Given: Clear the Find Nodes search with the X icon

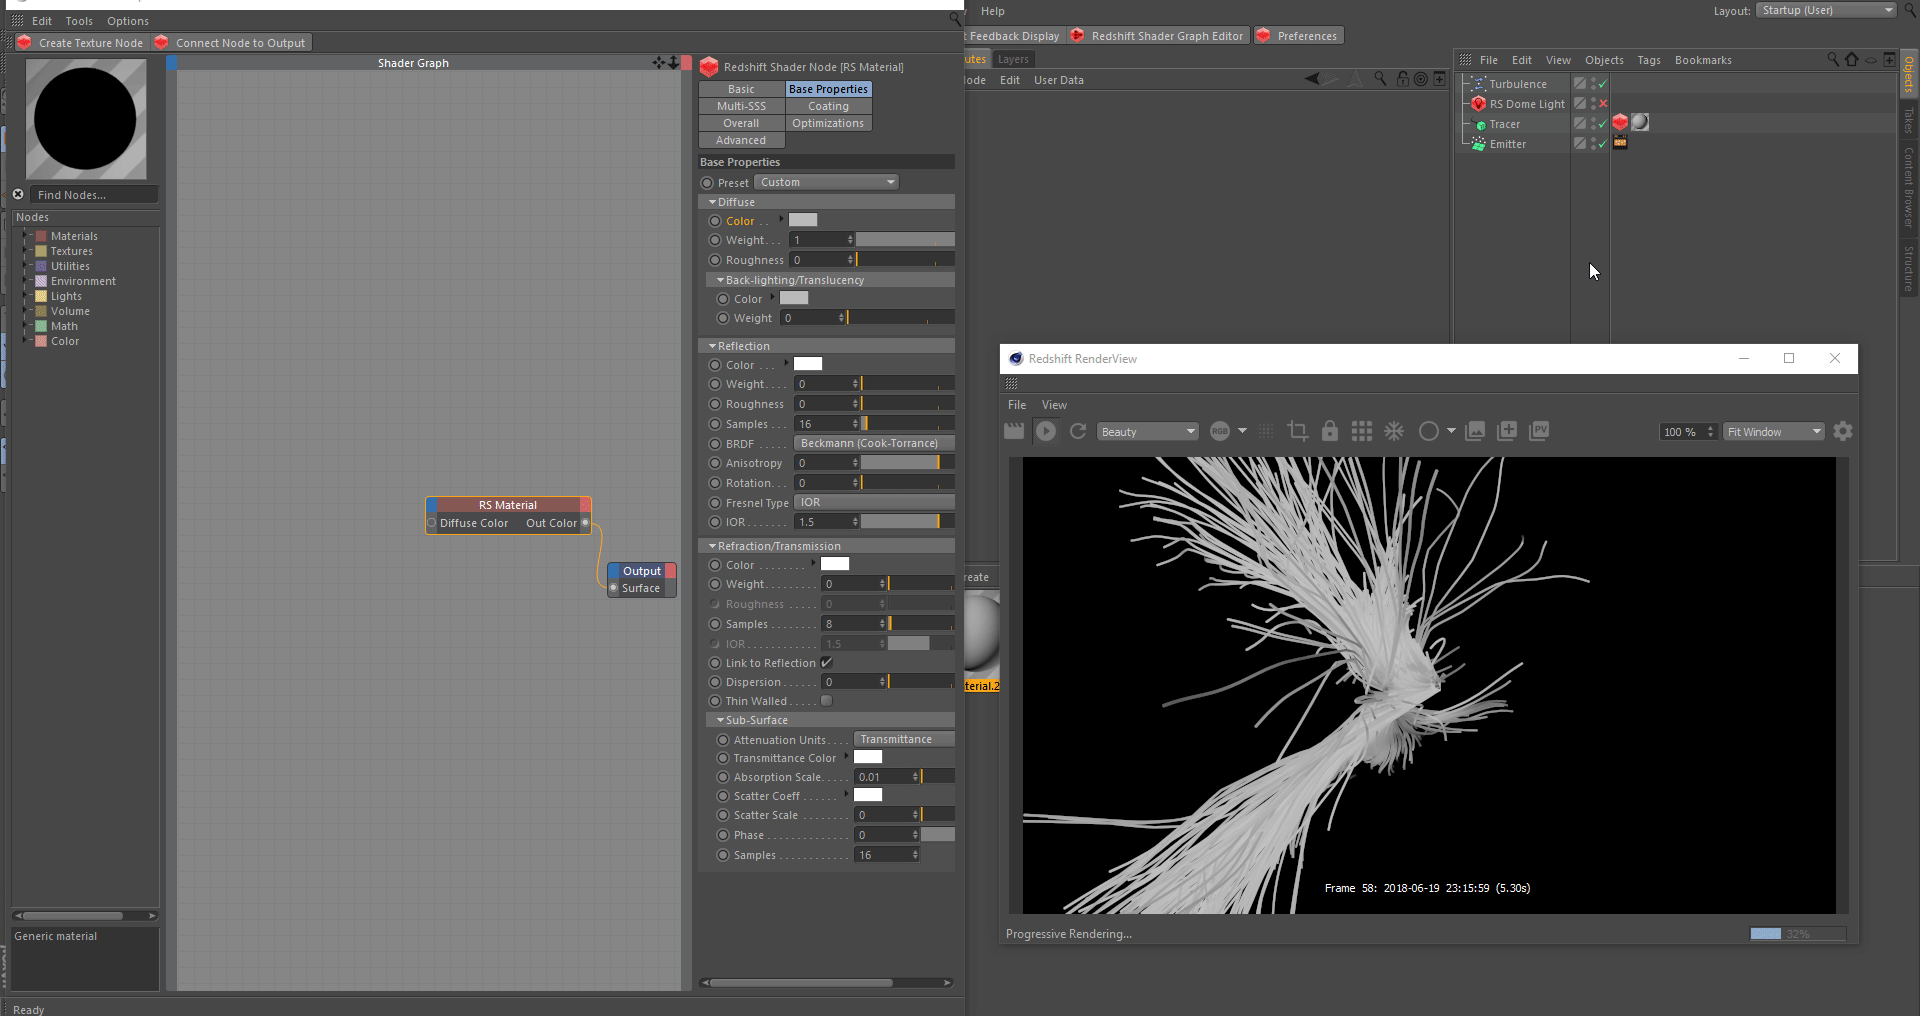Looking at the screenshot, I should 18,194.
